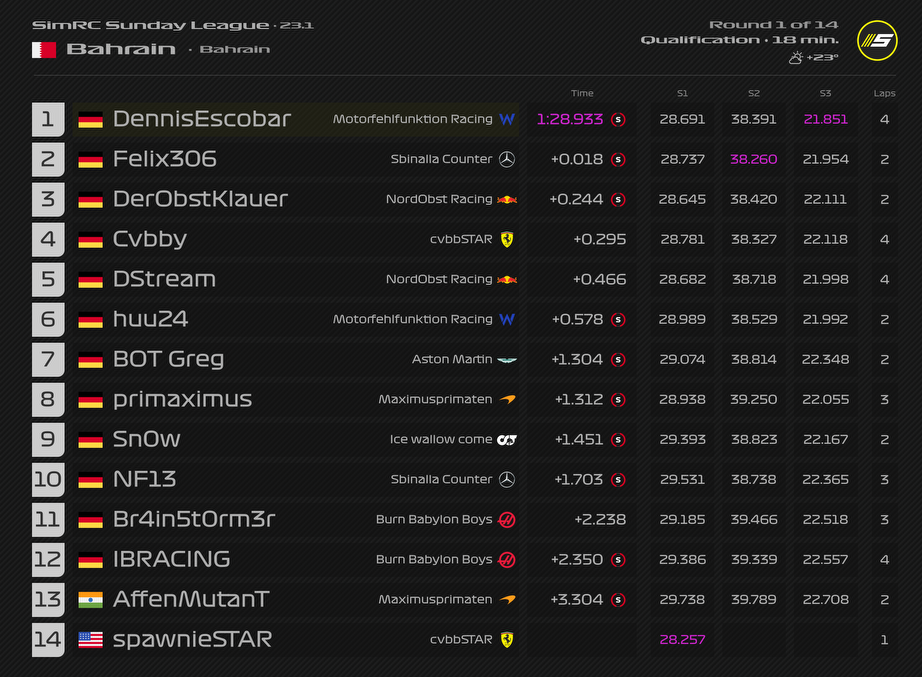Screen dimensions: 922x677
Task: Click the weather icon beside +23°
Action: point(796,58)
